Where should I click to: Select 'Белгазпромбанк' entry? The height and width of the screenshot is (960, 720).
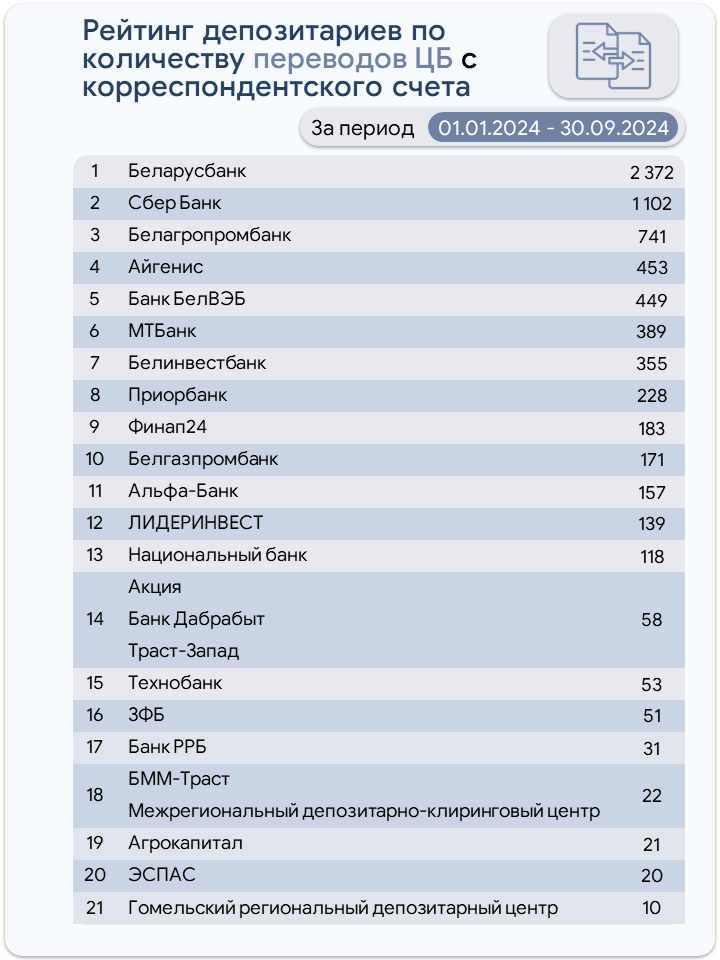click(x=203, y=459)
